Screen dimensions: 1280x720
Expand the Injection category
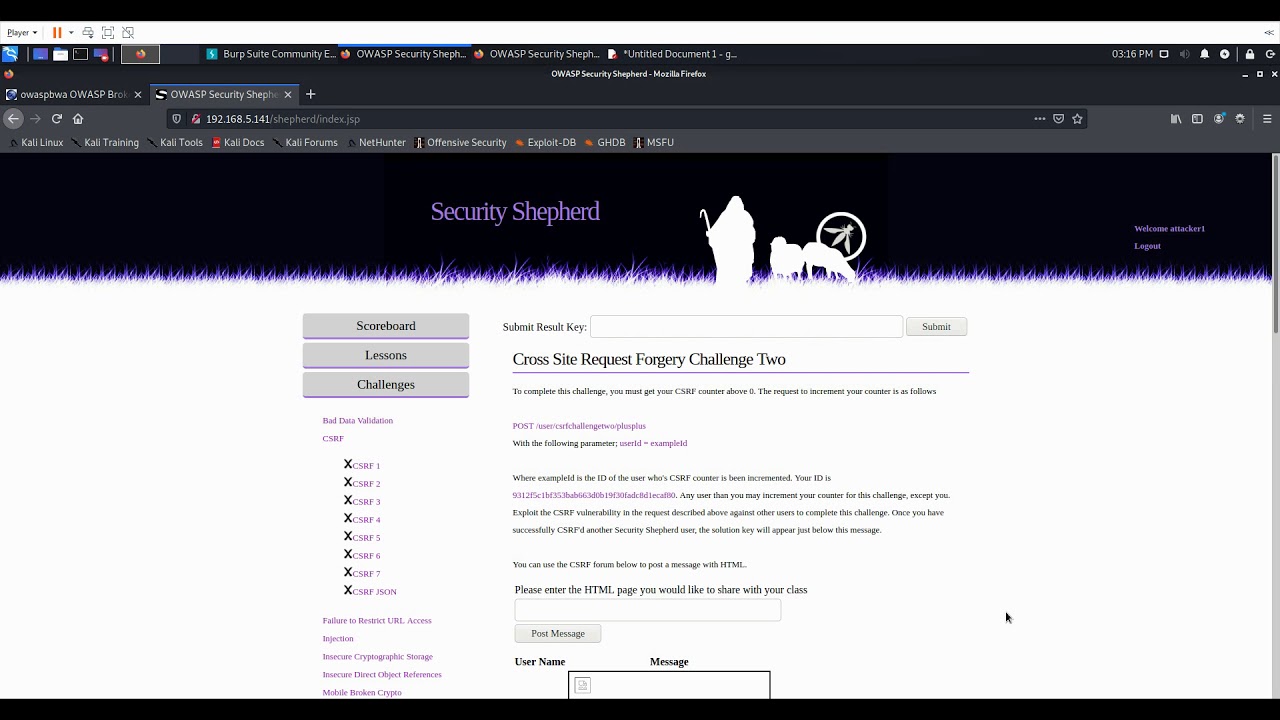[338, 638]
